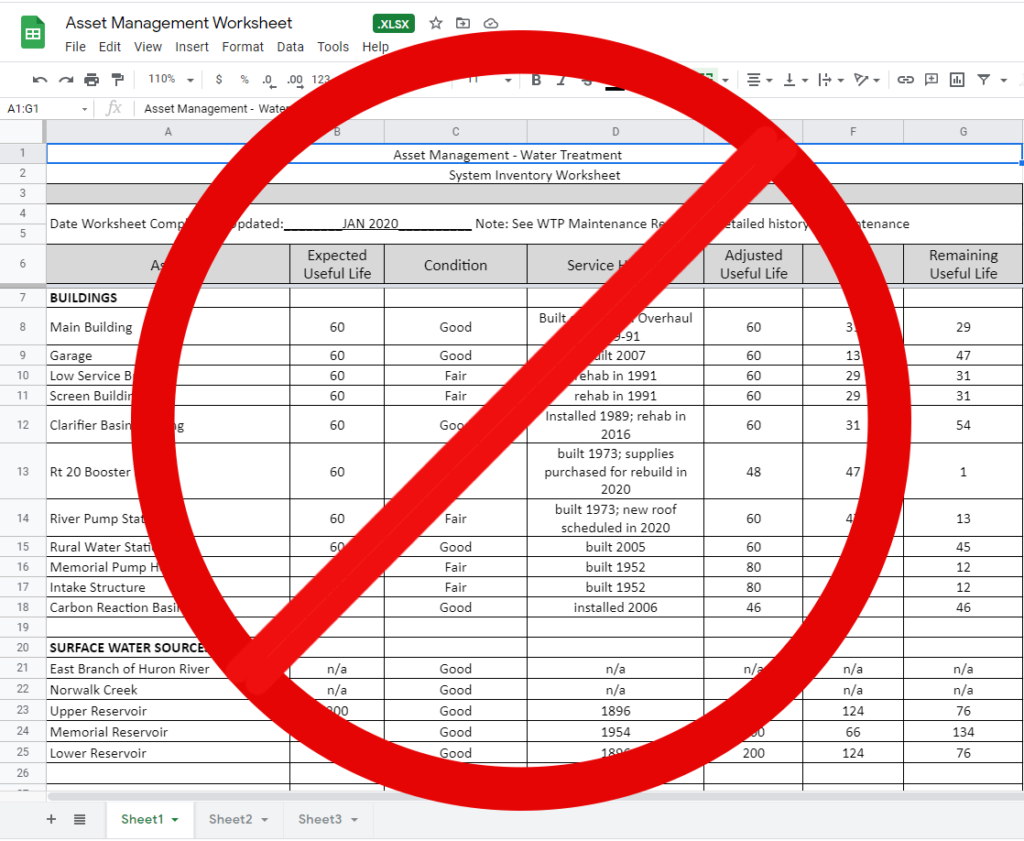Viewport: 1024px width, 841px height.
Task: Format selection as percent
Action: 243,78
